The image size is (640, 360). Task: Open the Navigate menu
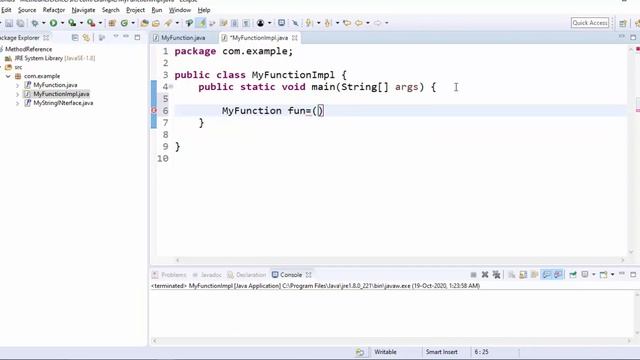click(x=83, y=10)
